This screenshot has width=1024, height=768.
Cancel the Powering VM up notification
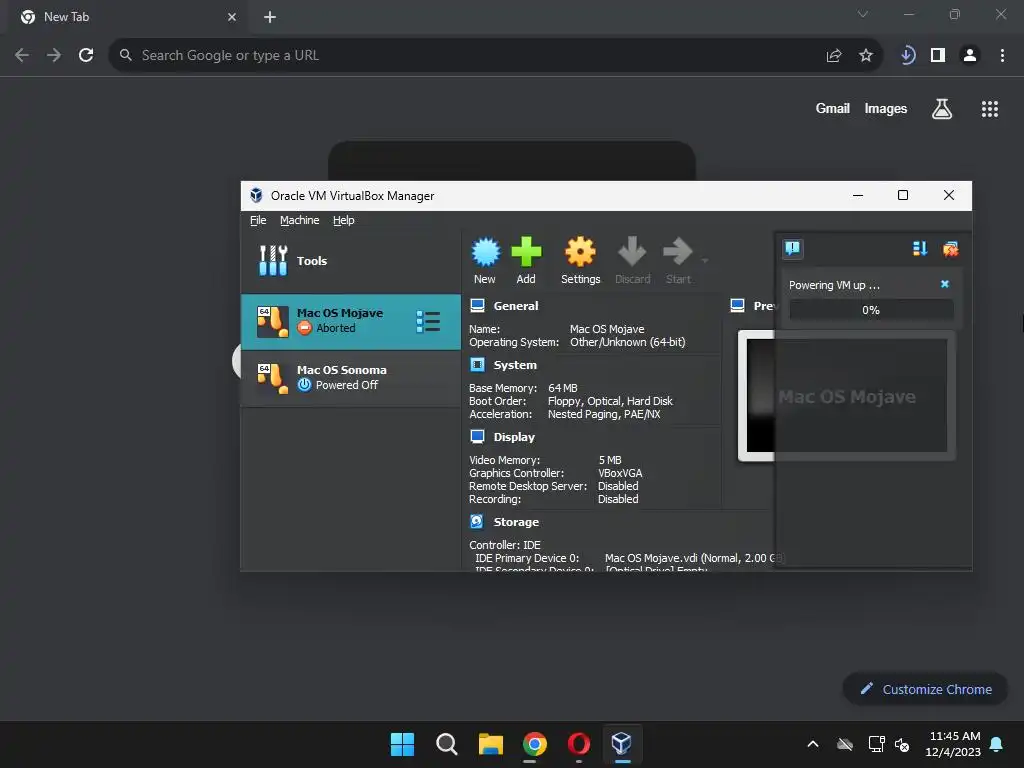[944, 284]
